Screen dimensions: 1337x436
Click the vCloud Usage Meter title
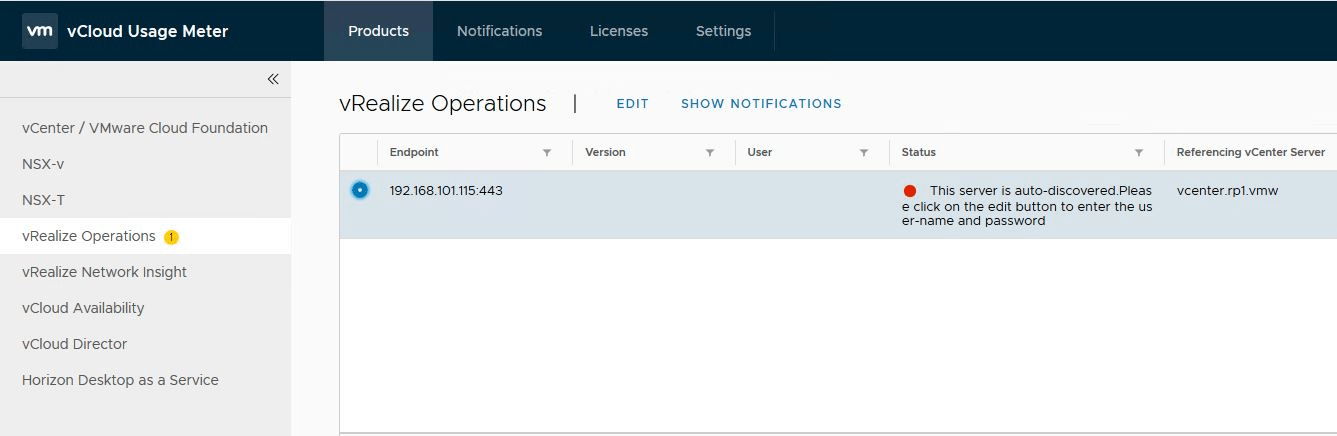(x=147, y=31)
